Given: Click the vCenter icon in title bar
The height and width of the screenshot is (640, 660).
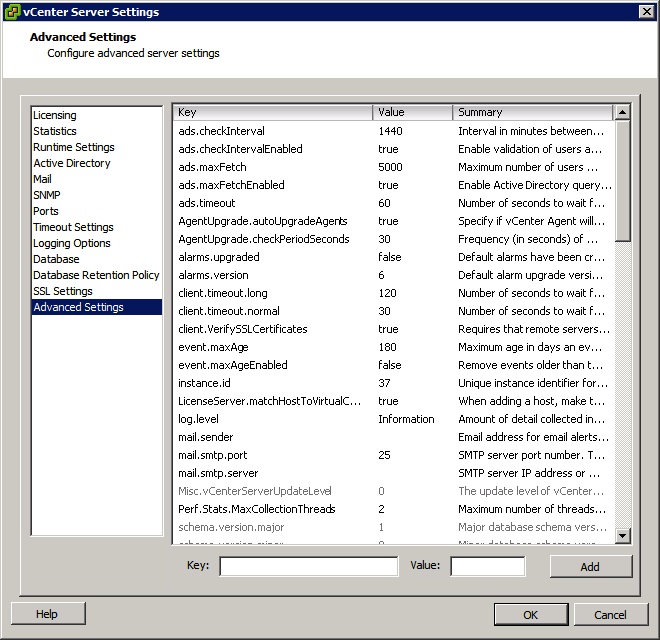Looking at the screenshot, I should point(12,12).
